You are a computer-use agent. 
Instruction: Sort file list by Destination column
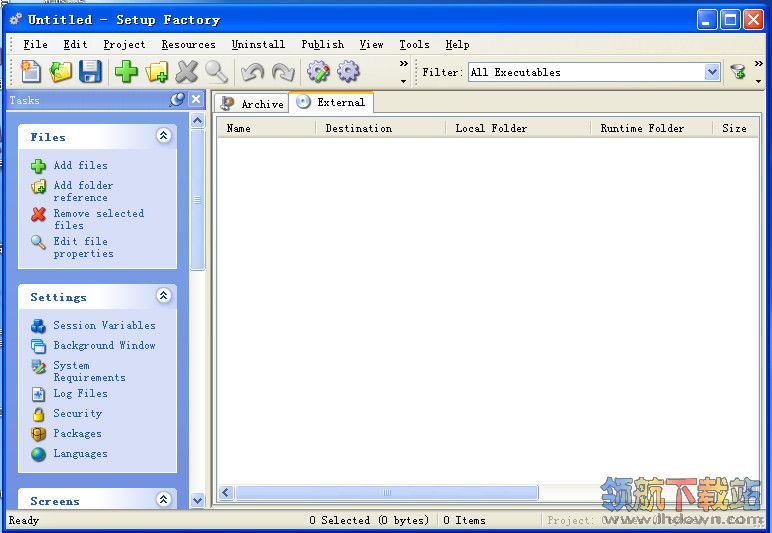(380, 128)
